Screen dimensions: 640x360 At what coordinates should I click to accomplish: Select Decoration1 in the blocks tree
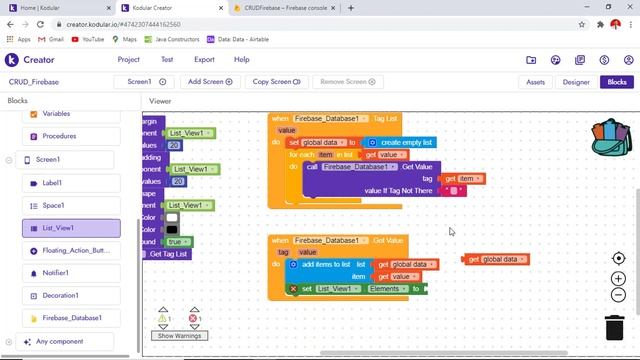[x=71, y=296]
